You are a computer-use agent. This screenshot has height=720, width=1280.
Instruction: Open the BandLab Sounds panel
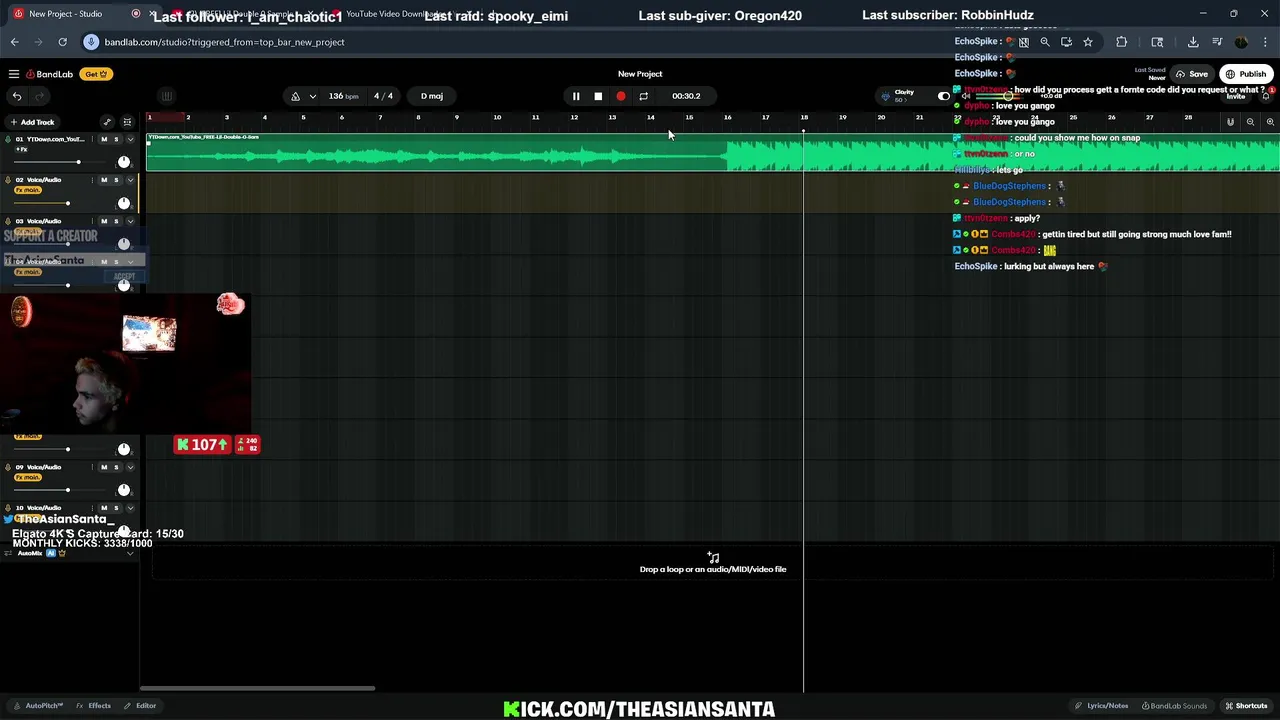pos(1174,706)
